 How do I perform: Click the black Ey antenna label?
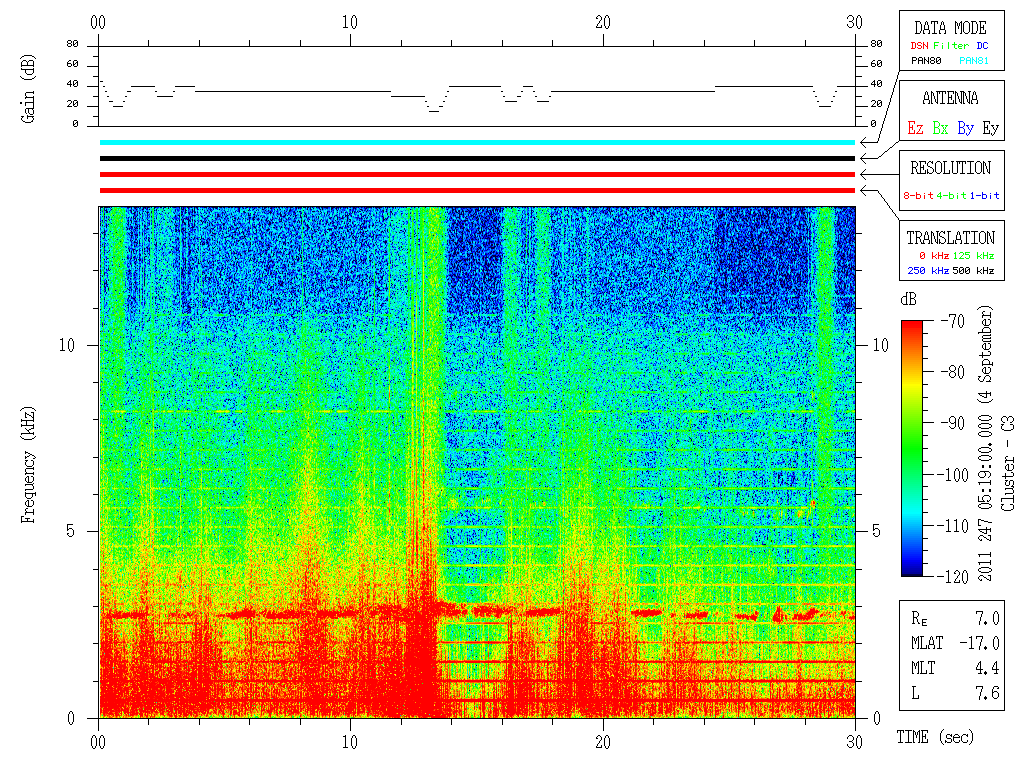tap(991, 128)
